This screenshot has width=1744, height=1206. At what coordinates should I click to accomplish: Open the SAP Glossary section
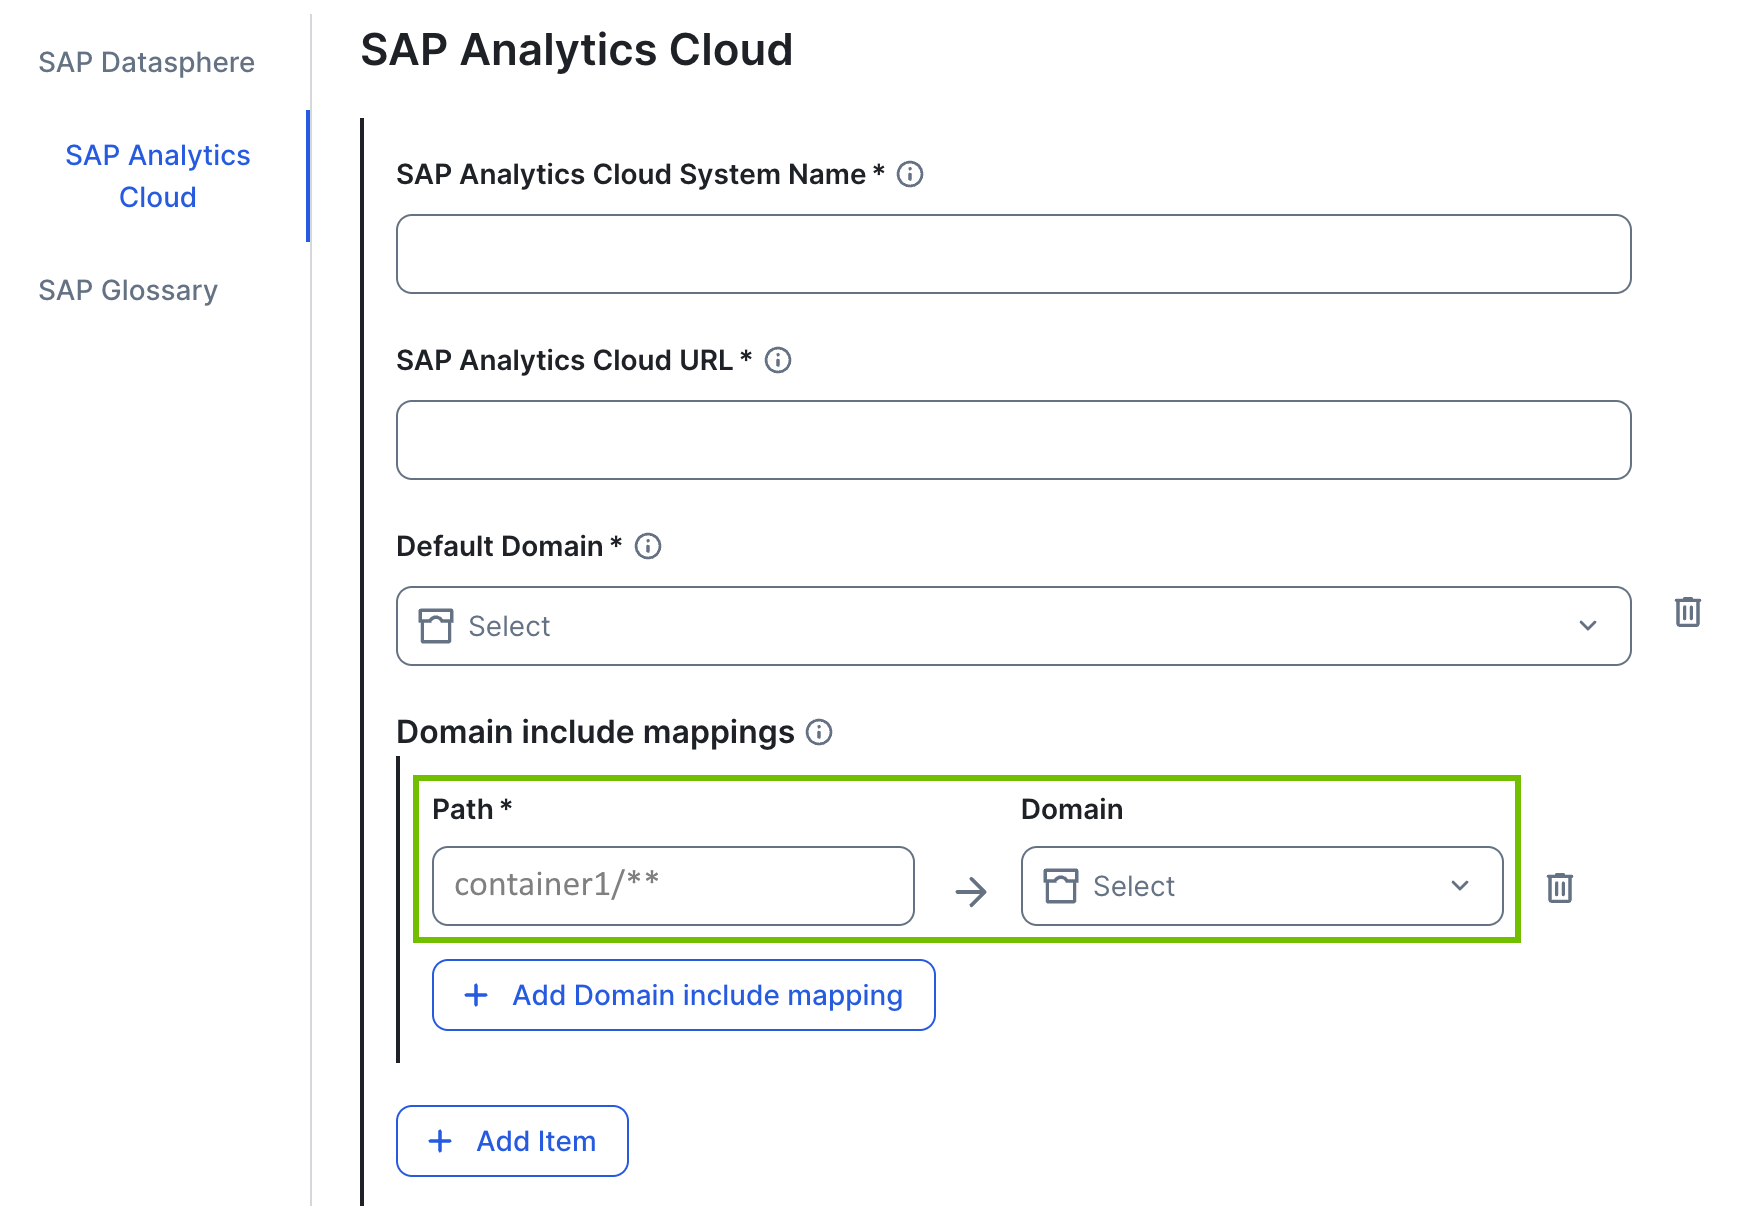[x=128, y=290]
